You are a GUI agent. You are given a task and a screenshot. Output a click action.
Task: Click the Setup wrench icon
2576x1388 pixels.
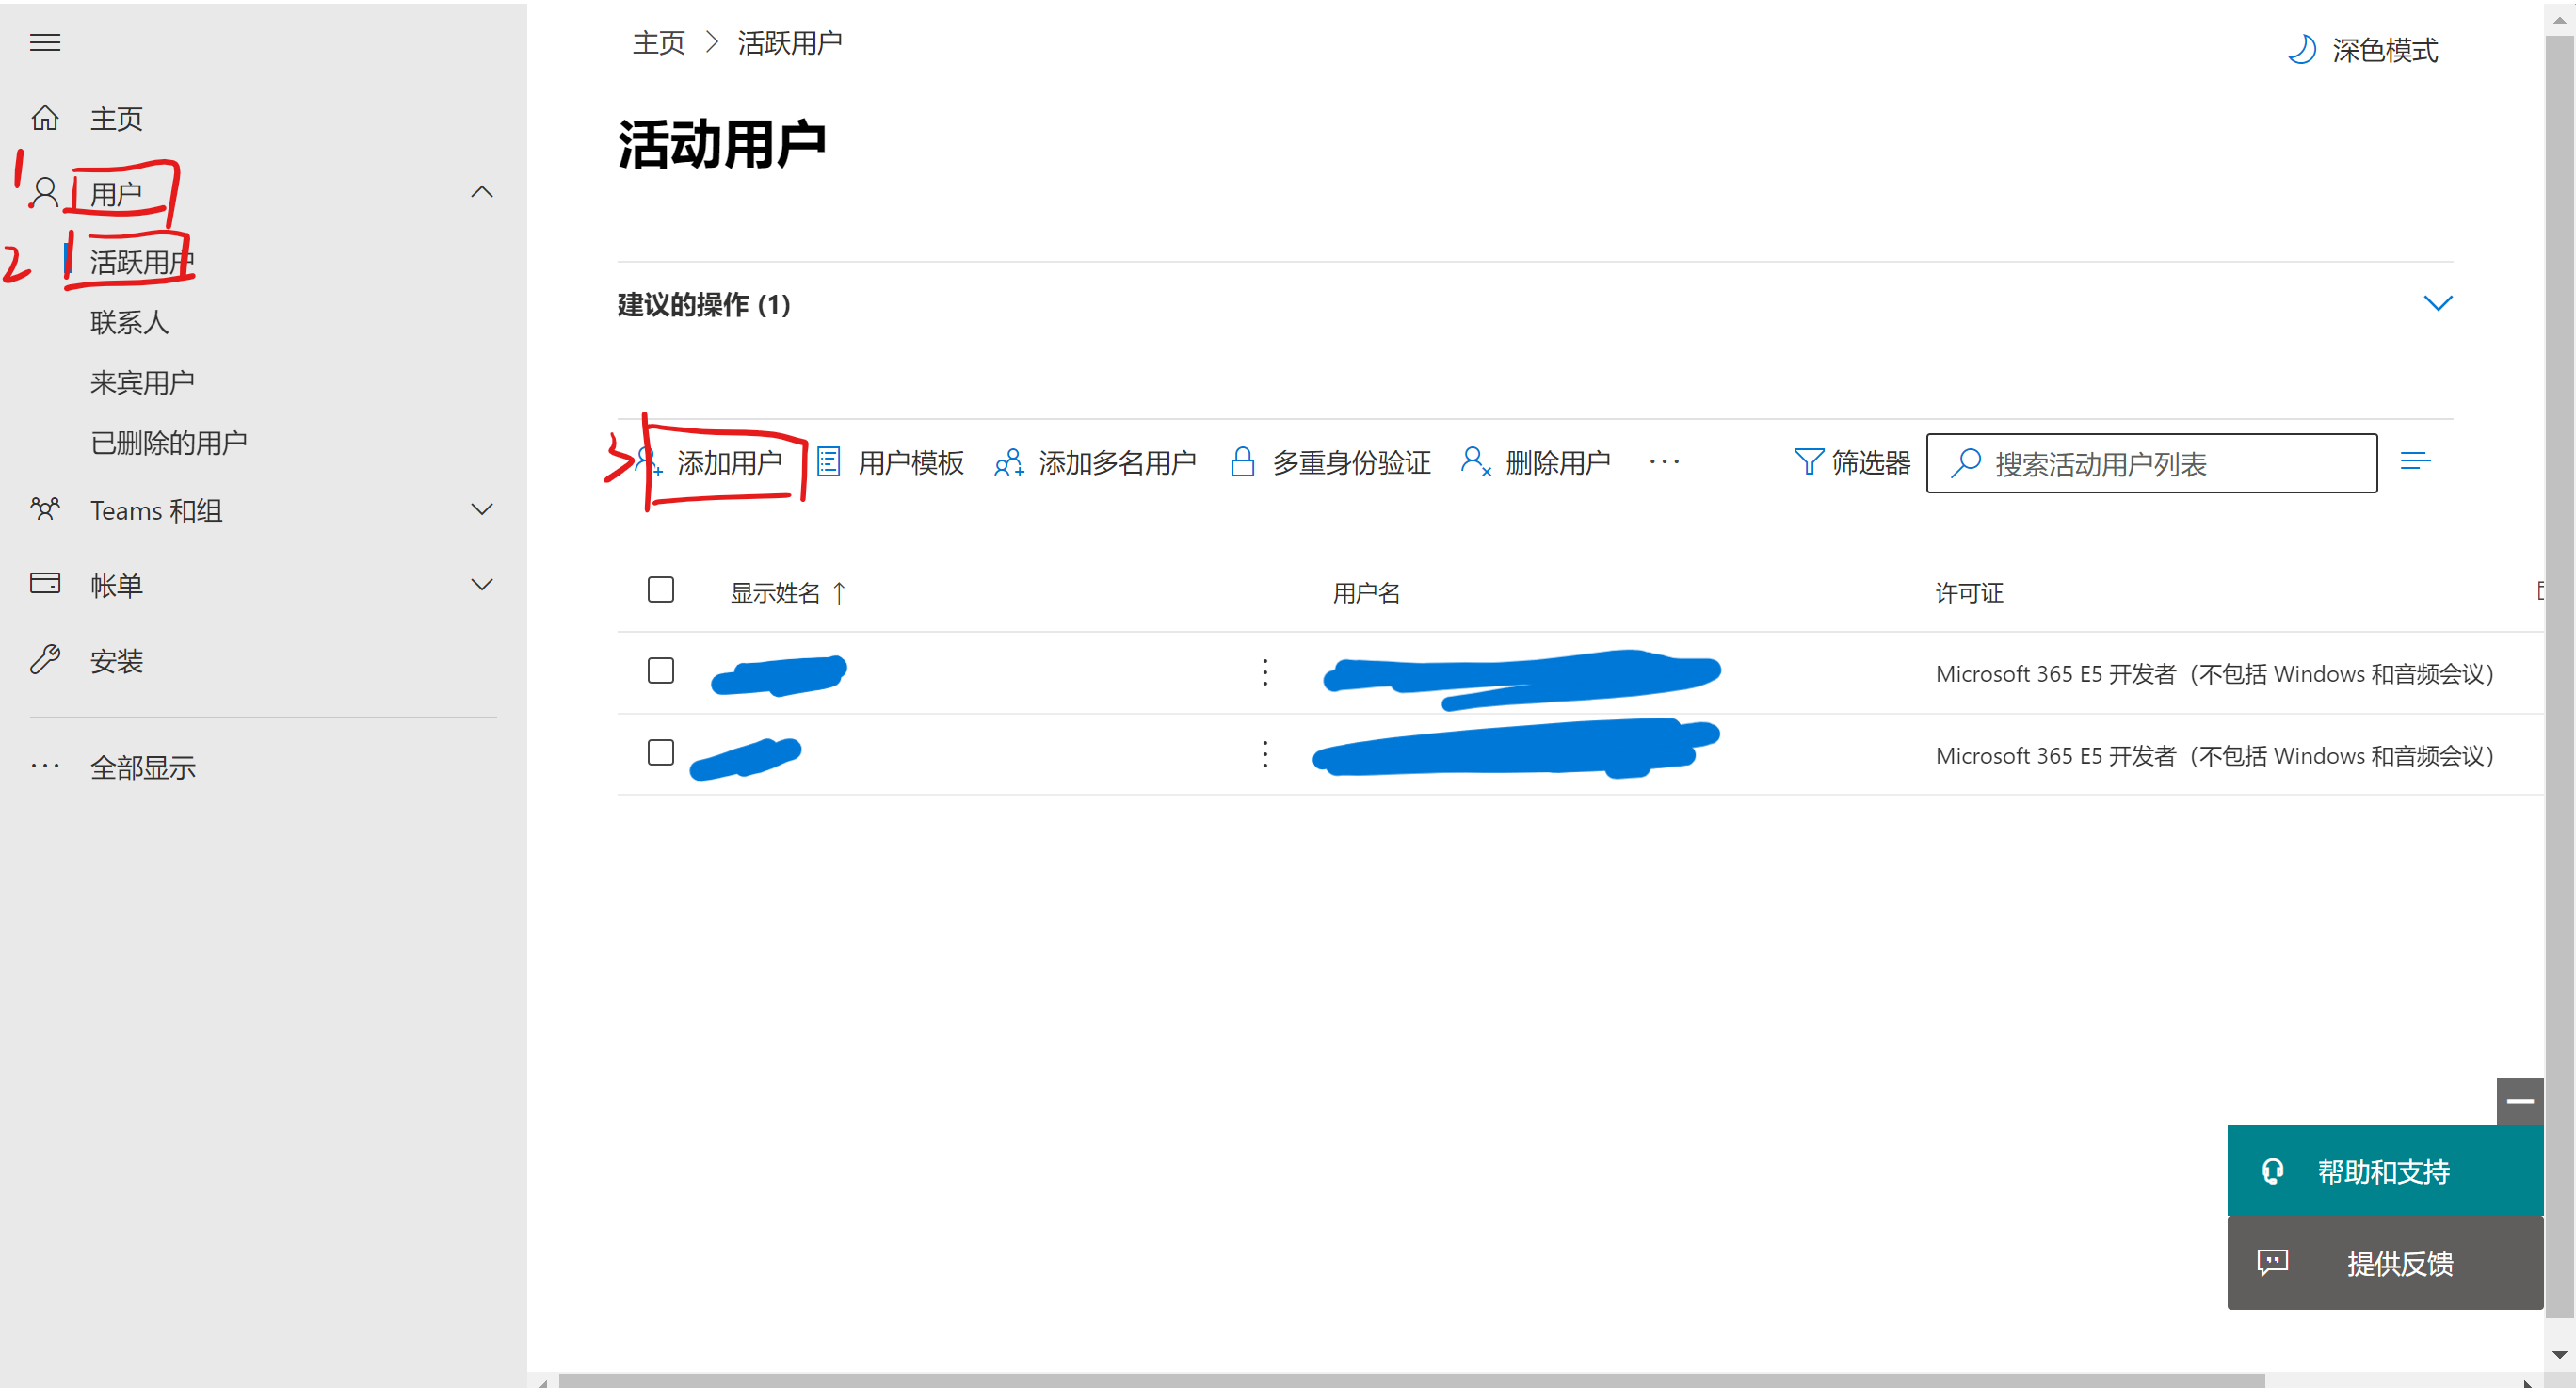(45, 660)
